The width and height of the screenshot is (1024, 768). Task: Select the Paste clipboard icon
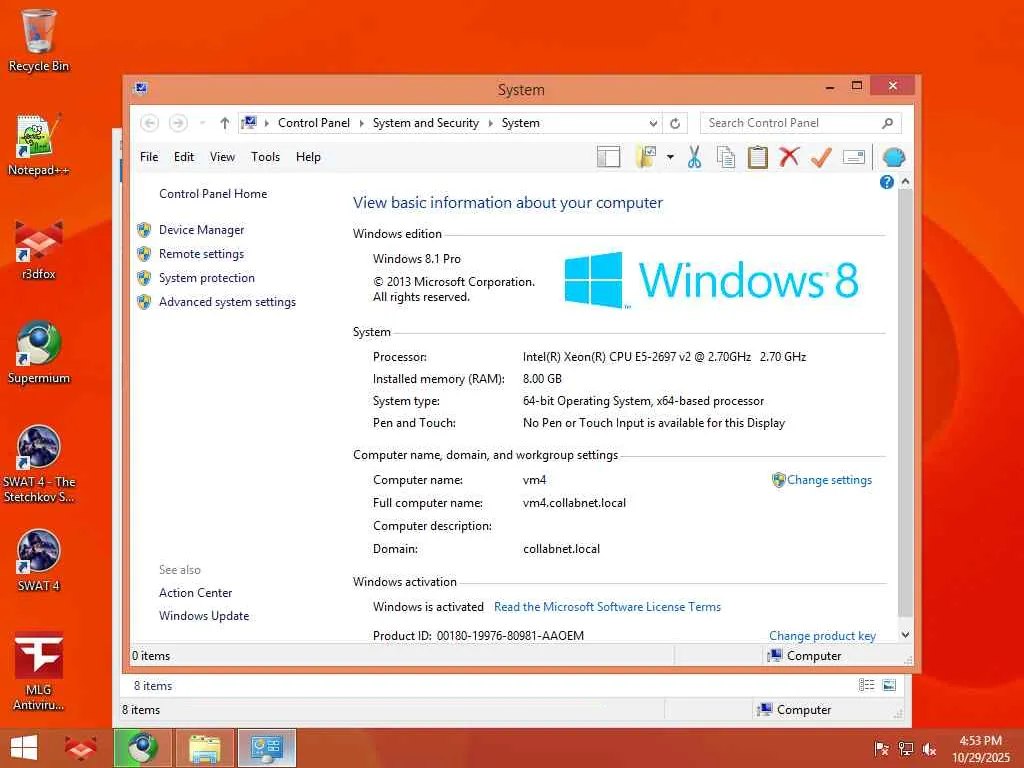[757, 157]
